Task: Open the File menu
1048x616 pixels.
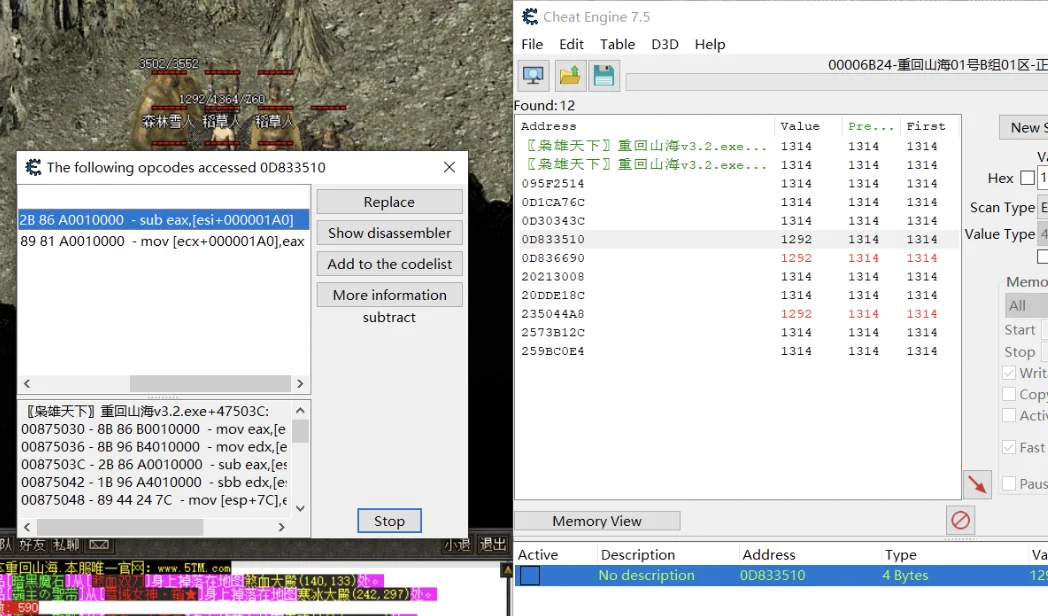Action: pos(532,44)
